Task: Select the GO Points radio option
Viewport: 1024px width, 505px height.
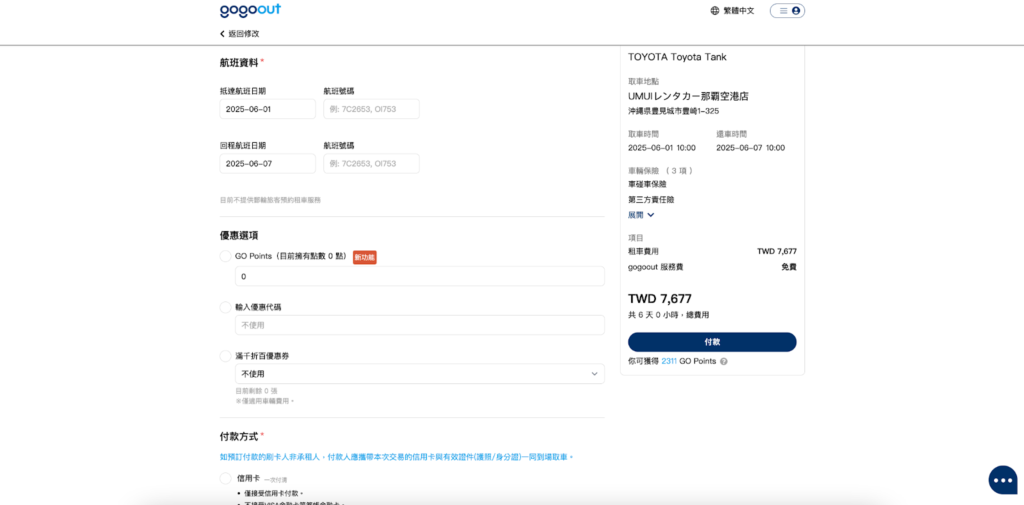Action: [x=225, y=256]
